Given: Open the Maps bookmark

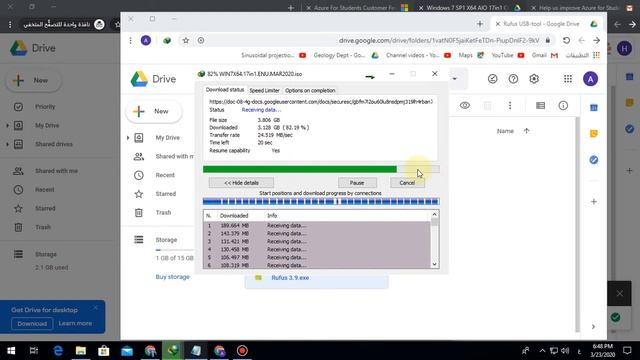Looking at the screenshot, I should [x=470, y=55].
